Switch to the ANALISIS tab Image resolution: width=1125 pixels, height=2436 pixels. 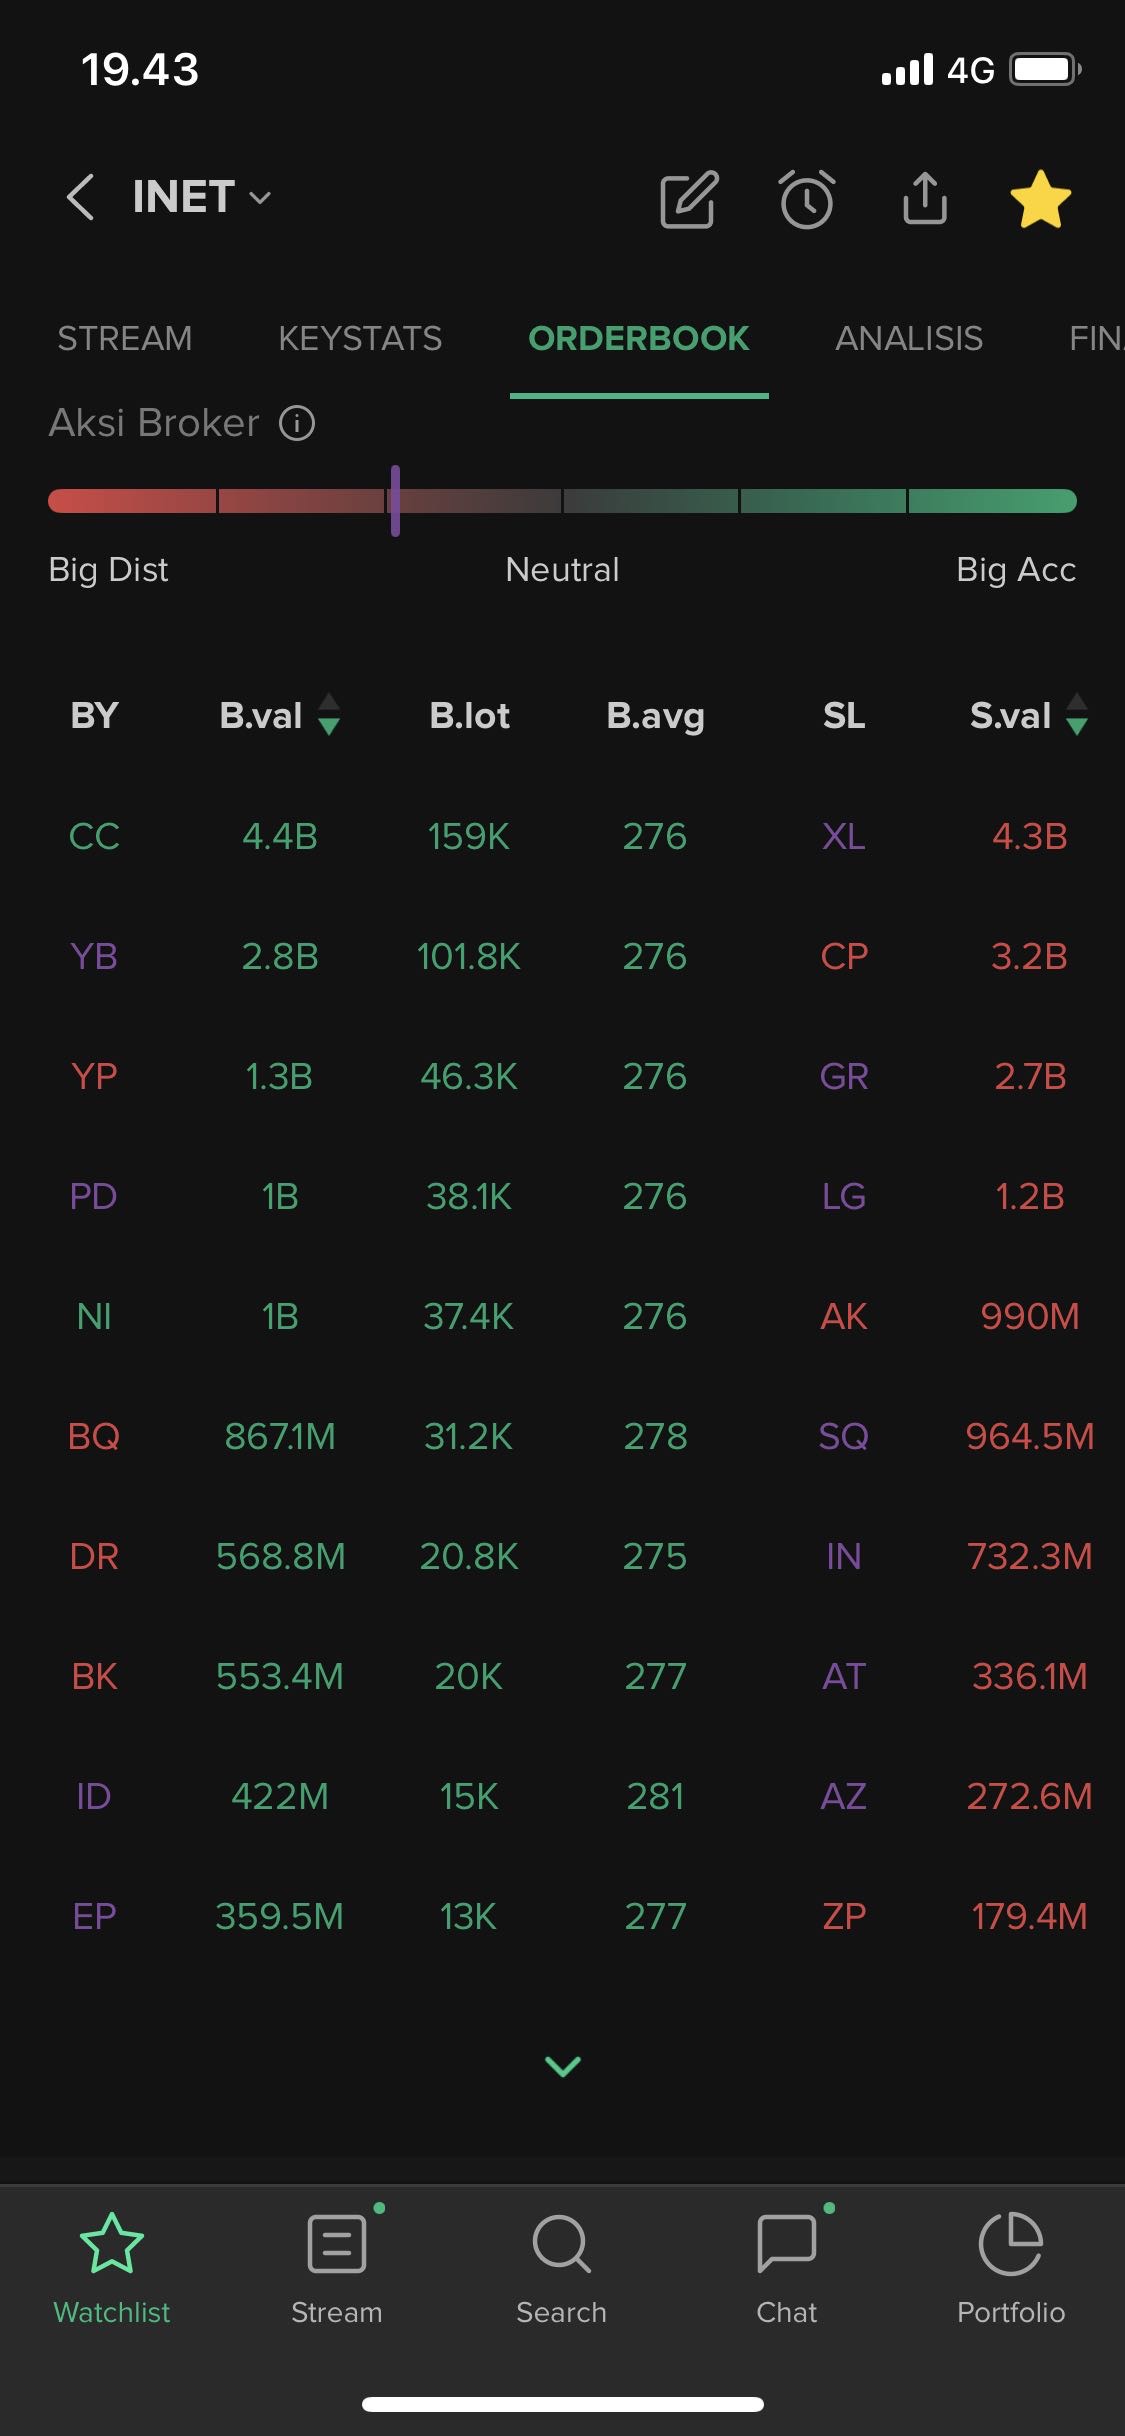click(x=908, y=339)
